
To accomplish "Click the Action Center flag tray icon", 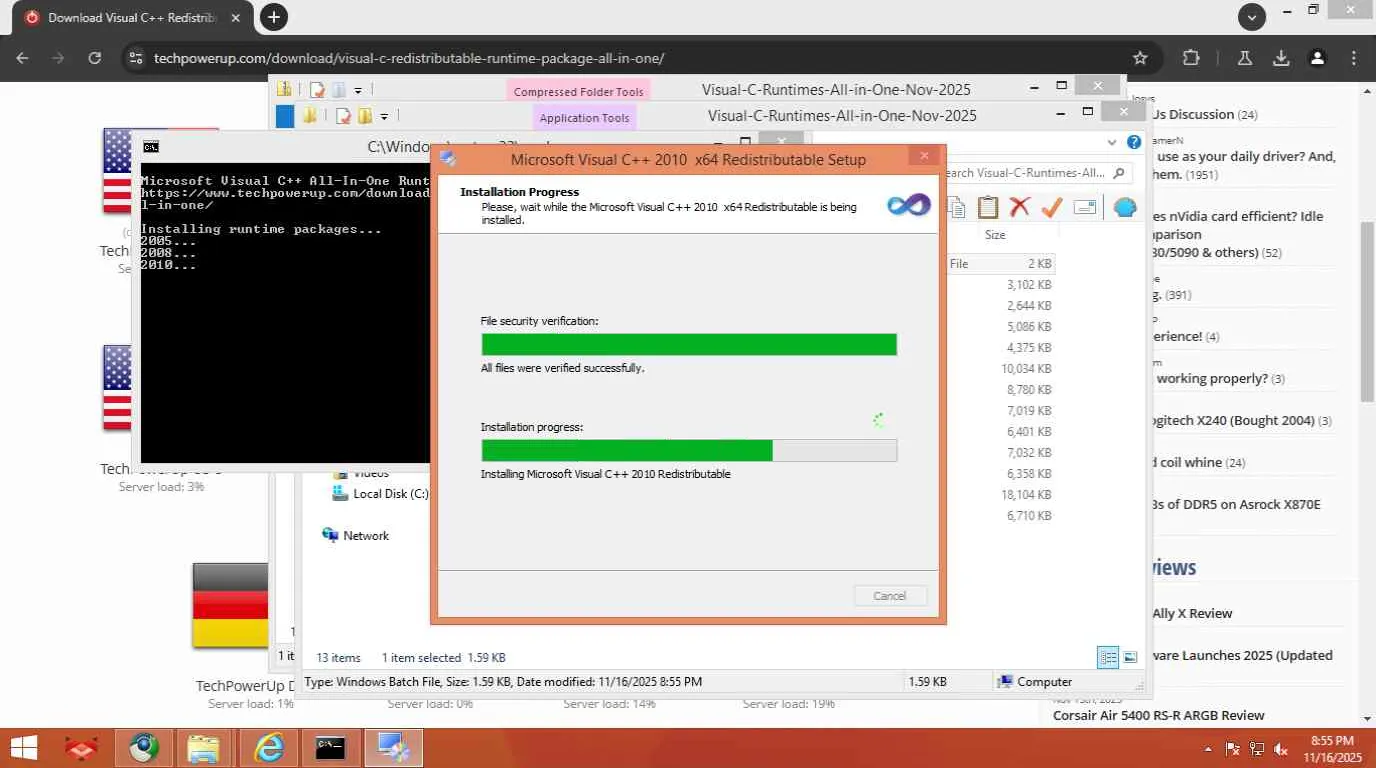I will (x=1233, y=749).
